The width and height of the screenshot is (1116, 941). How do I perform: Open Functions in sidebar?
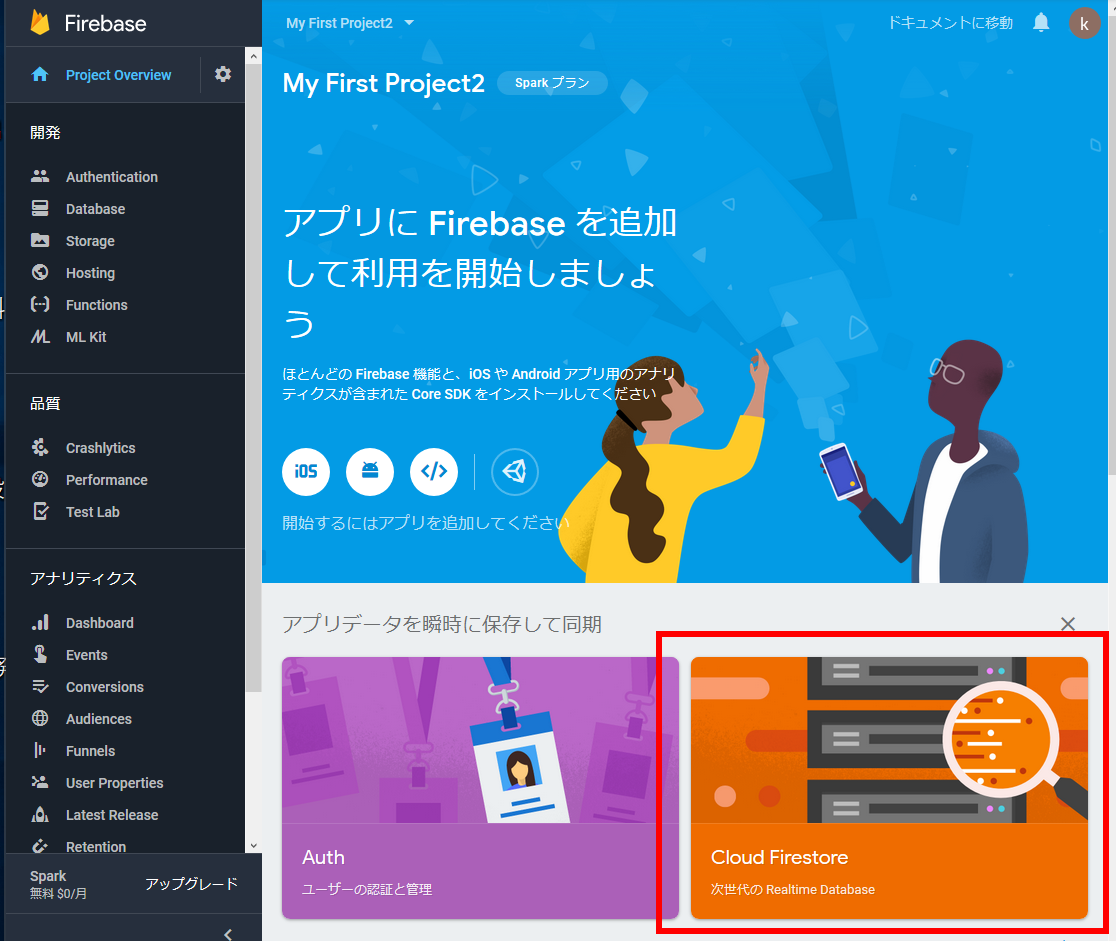[x=97, y=305]
